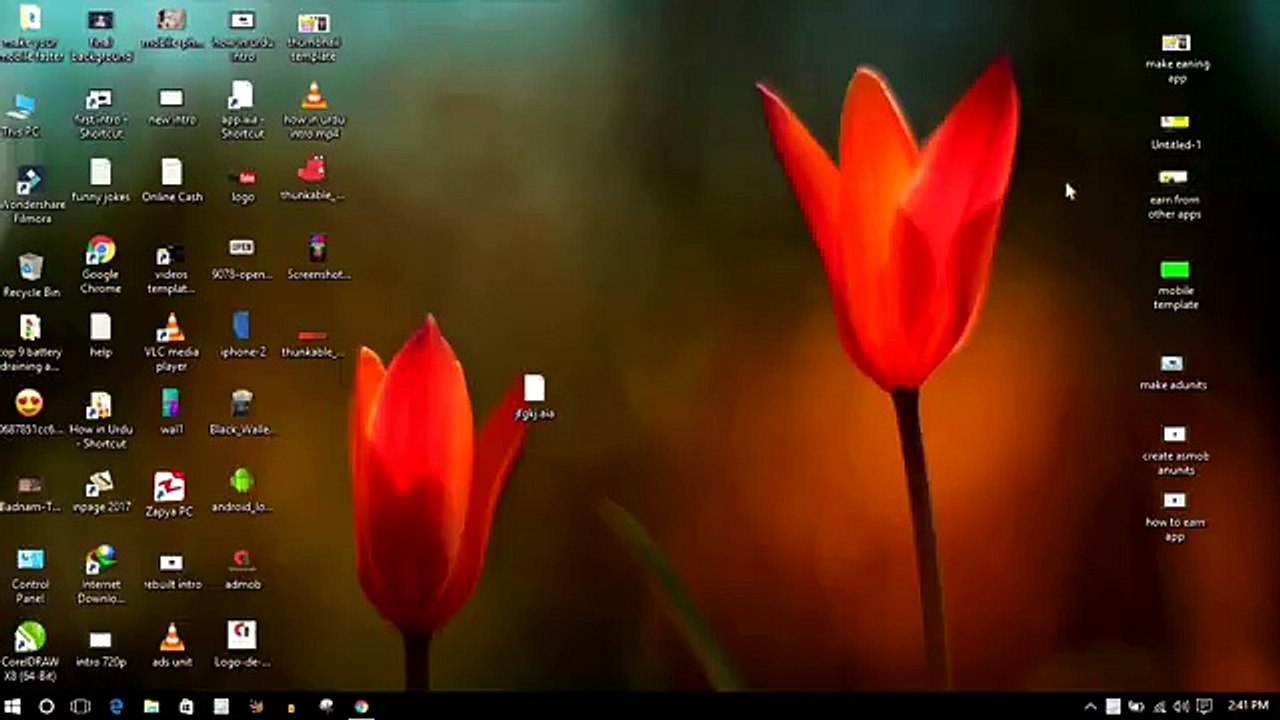Image resolution: width=1280 pixels, height=720 pixels.
Task: Select the 'help' document icon
Action: point(100,335)
